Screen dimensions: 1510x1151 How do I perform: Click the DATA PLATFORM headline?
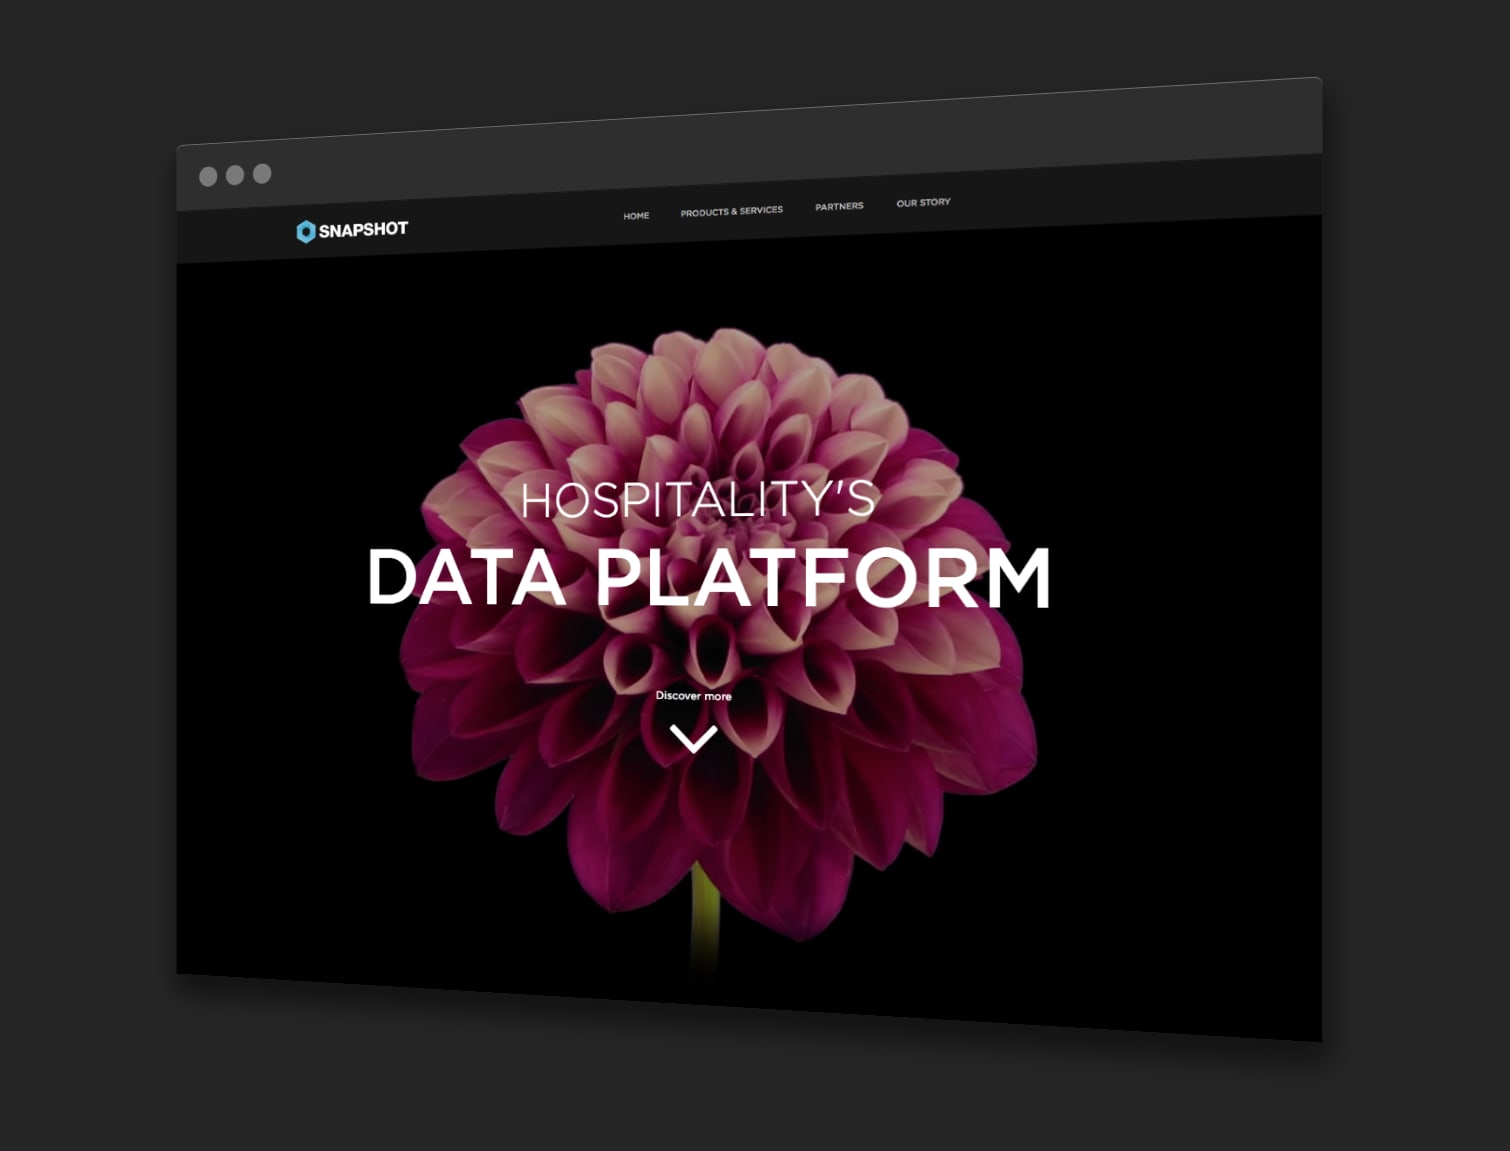pyautogui.click(x=709, y=578)
